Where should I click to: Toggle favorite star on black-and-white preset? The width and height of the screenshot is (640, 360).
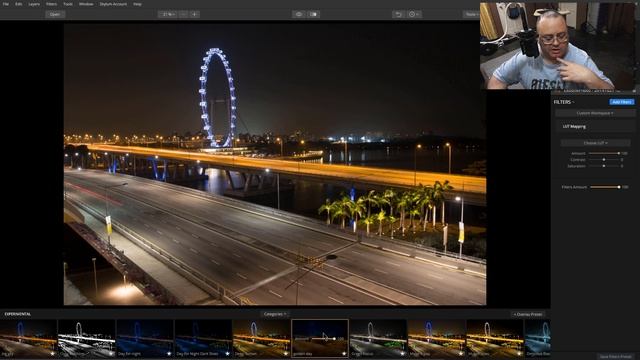(x=111, y=353)
